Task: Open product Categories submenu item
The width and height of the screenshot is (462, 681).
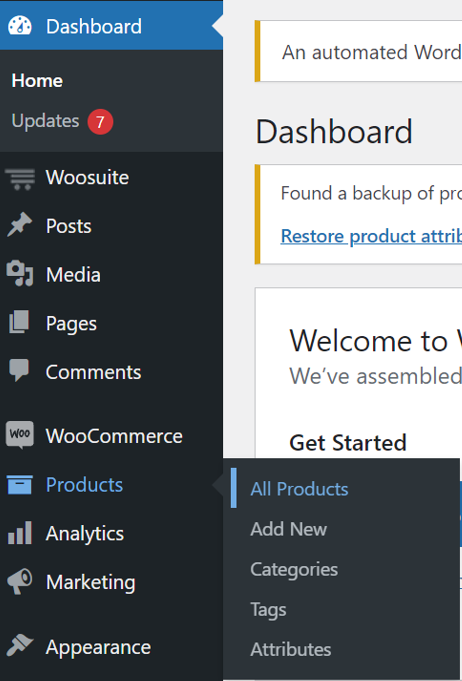Action: click(294, 570)
